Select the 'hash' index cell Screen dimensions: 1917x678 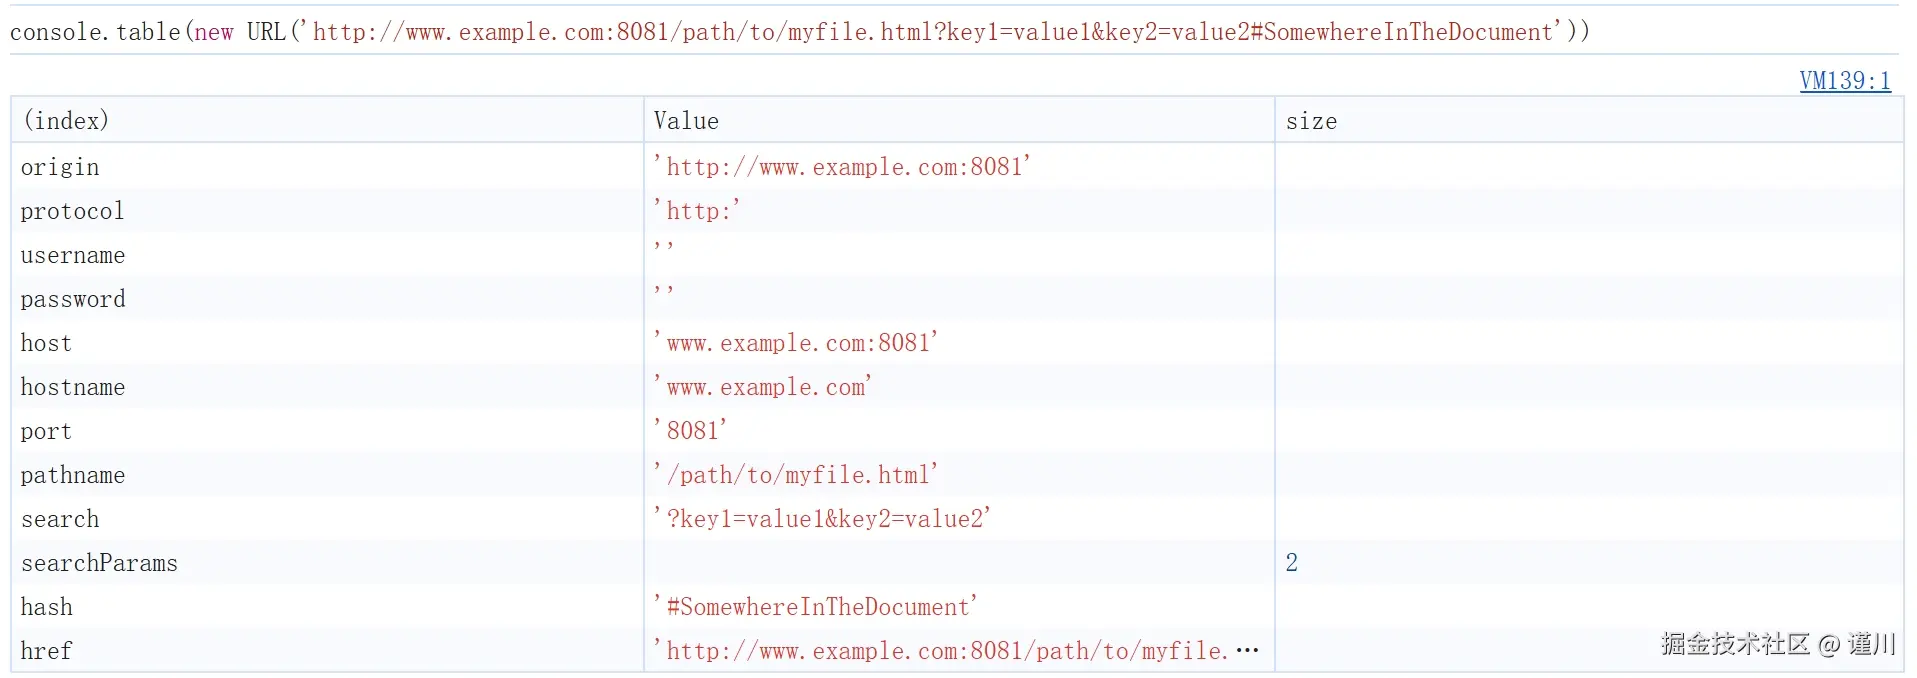[327, 606]
